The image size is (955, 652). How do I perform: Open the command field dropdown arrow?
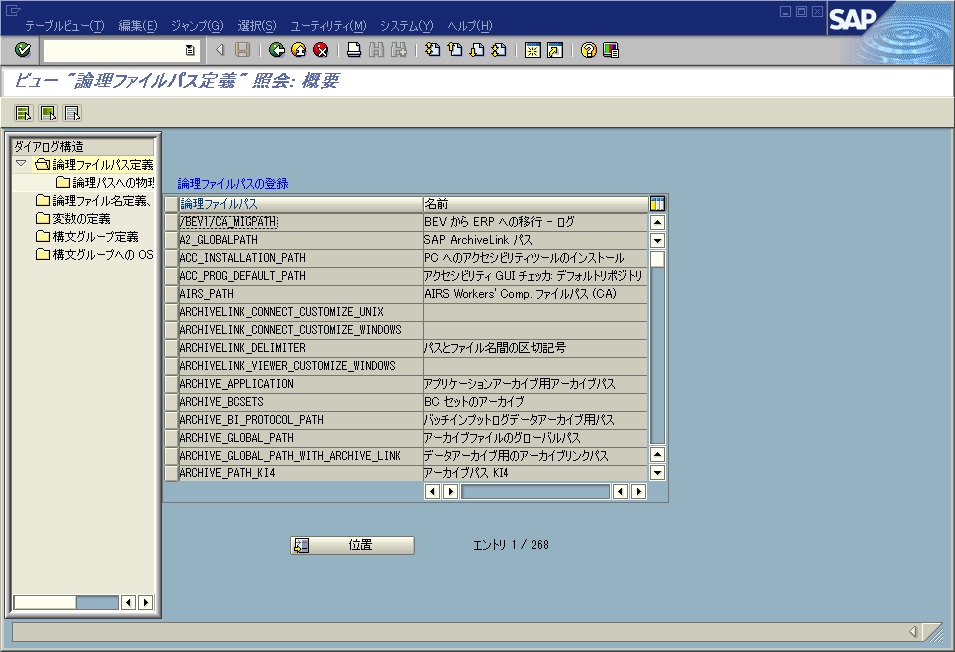point(190,50)
